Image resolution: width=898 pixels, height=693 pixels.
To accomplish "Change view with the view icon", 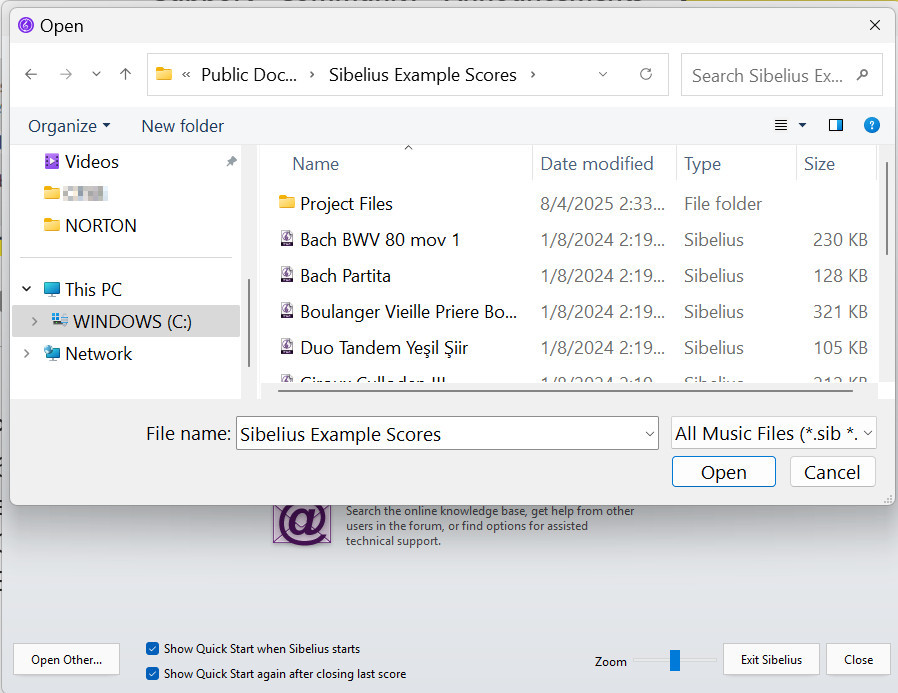I will [x=781, y=125].
